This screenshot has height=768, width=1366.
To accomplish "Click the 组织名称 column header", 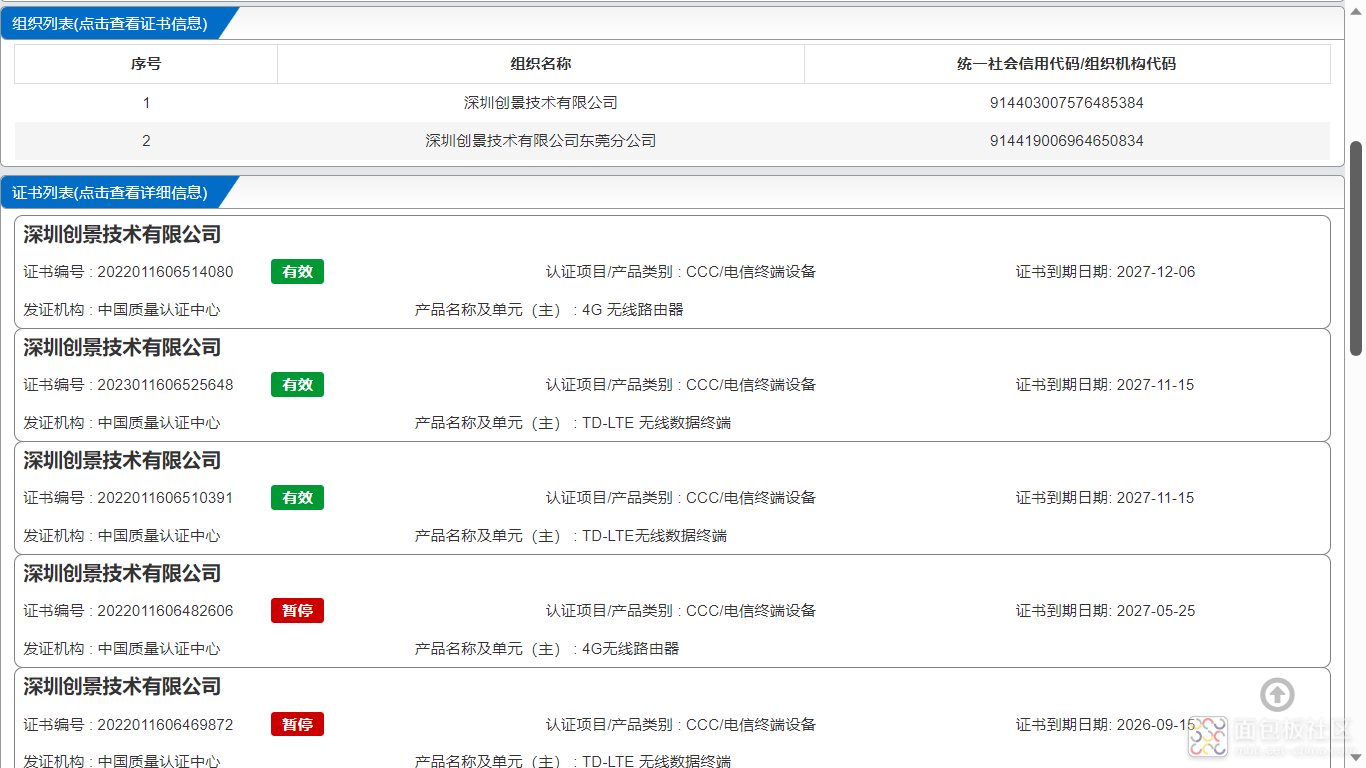I will pyautogui.click(x=541, y=64).
